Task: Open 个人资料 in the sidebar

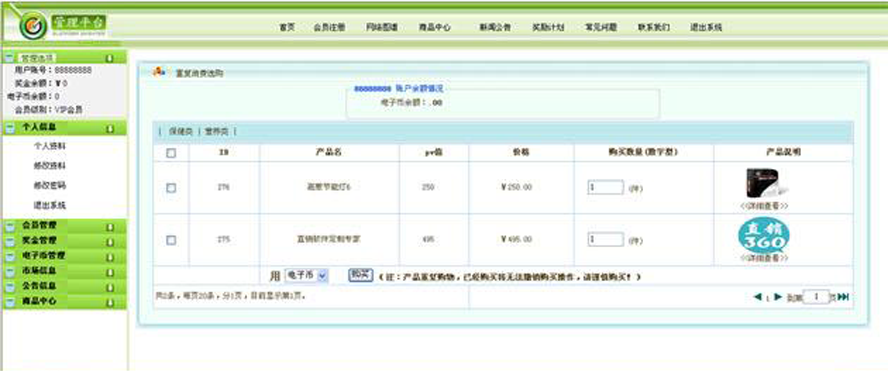Action: (x=50, y=146)
